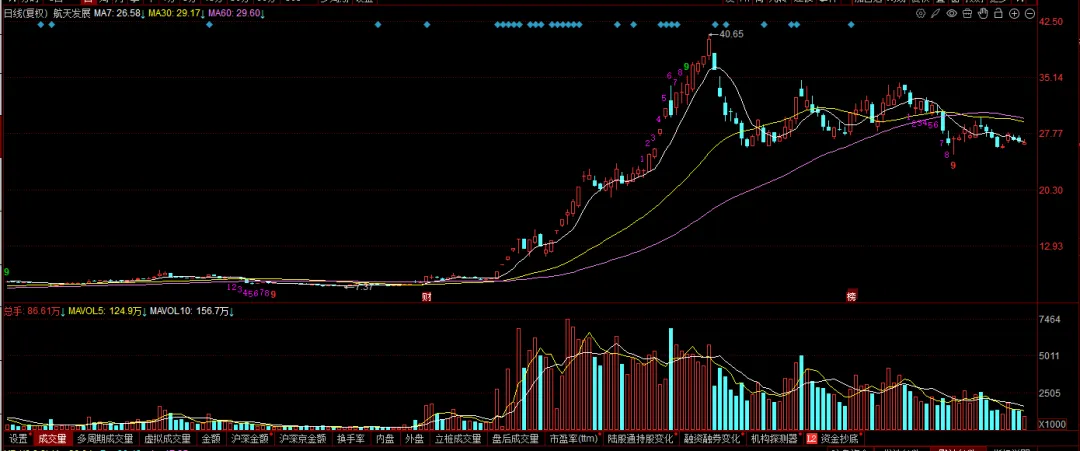Select the 资金抄底 indicator tab

839,439
